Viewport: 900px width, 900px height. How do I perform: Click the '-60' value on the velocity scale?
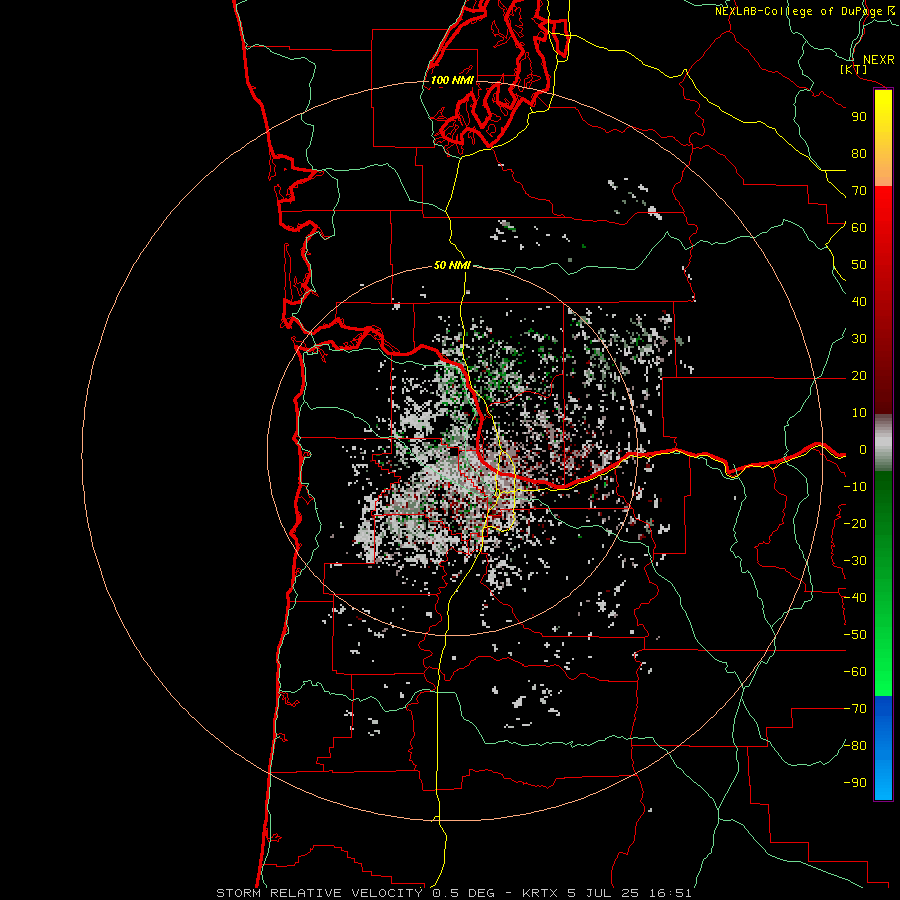coord(855,672)
